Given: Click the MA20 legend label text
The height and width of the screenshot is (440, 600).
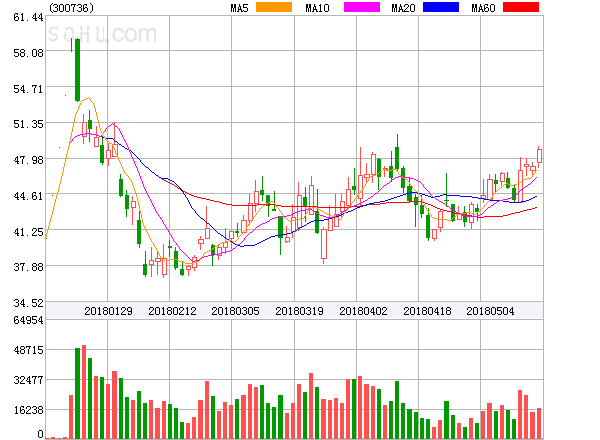Looking at the screenshot, I should (403, 8).
